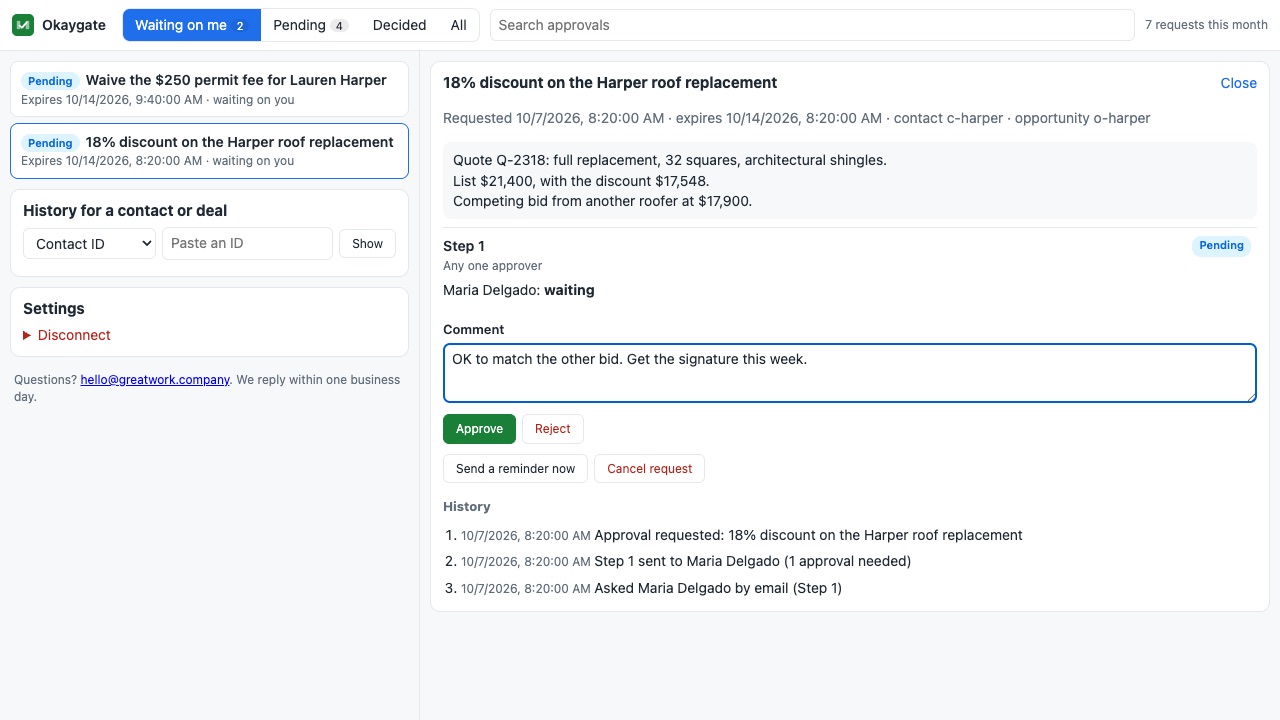Click history entry 'Asked Maria Delgado by email (Step 1)'
The height and width of the screenshot is (720, 1280).
[x=718, y=588]
